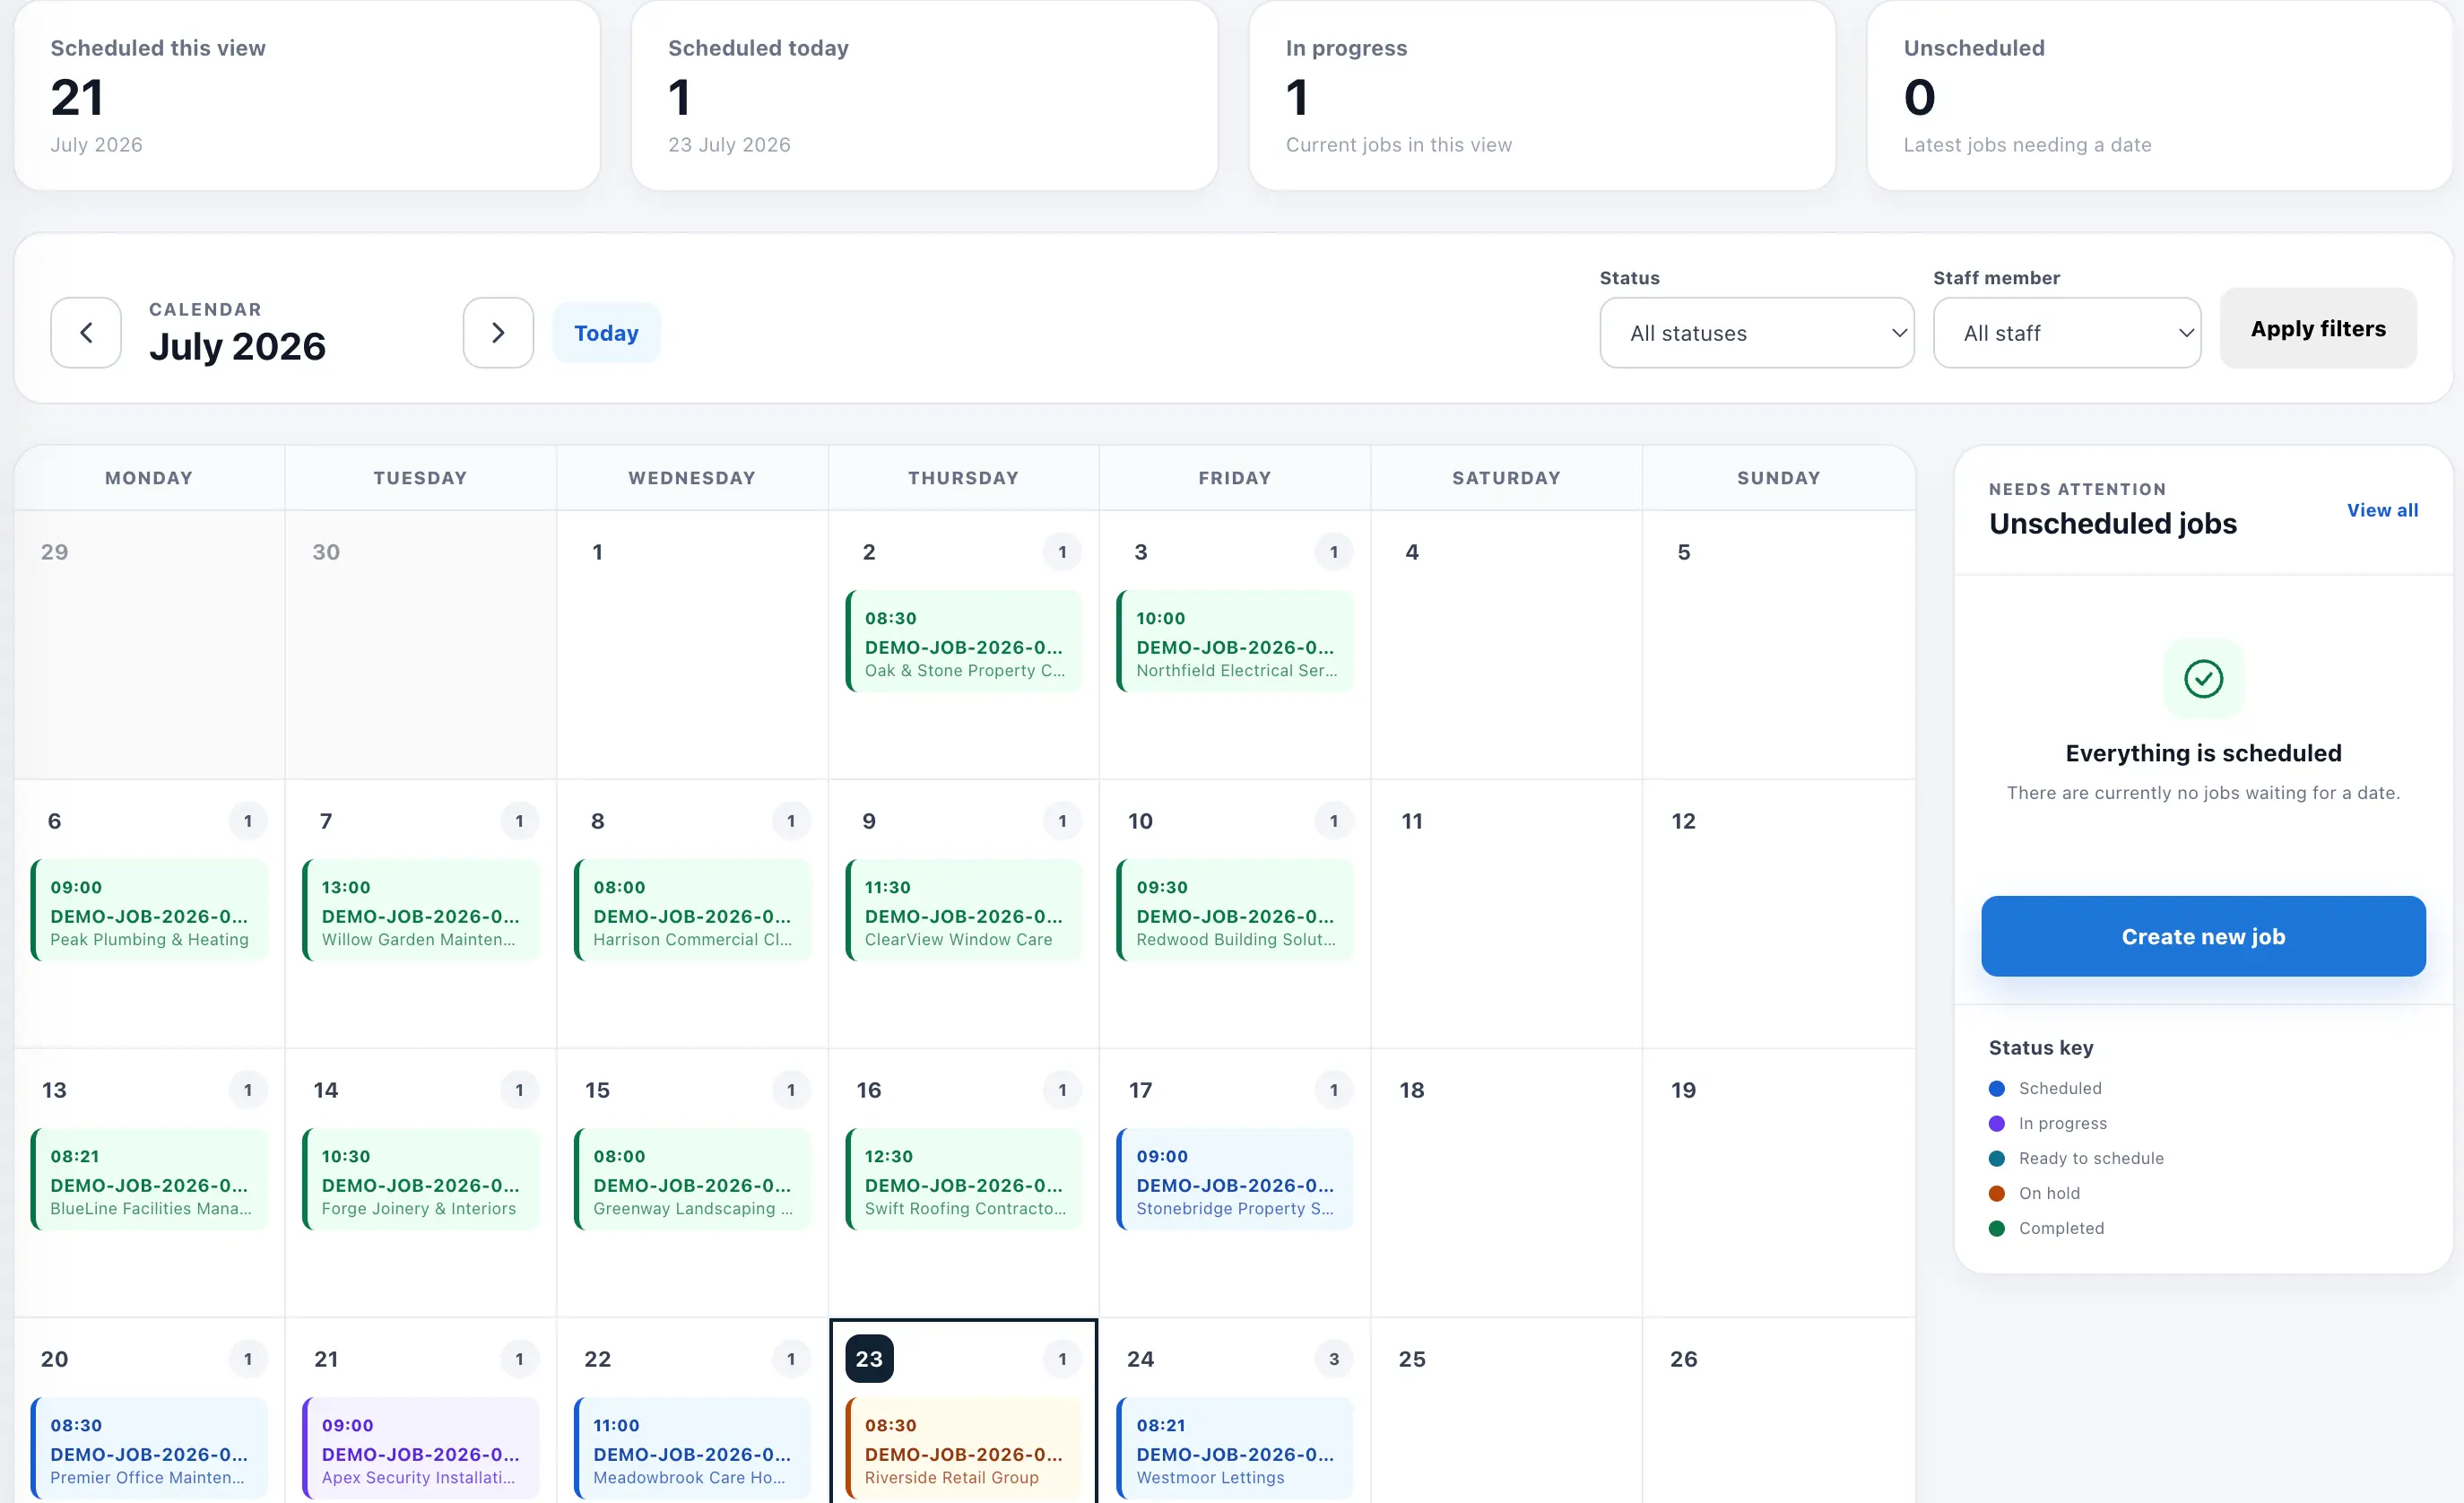The image size is (2464, 1503).
Task: Open Harrison Commercial job on July 8
Action: click(692, 911)
